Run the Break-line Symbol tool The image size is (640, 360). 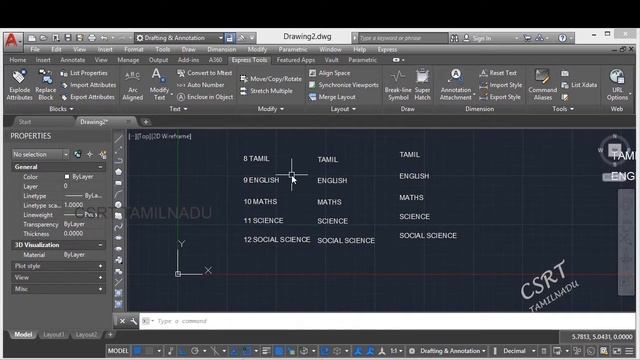398,85
